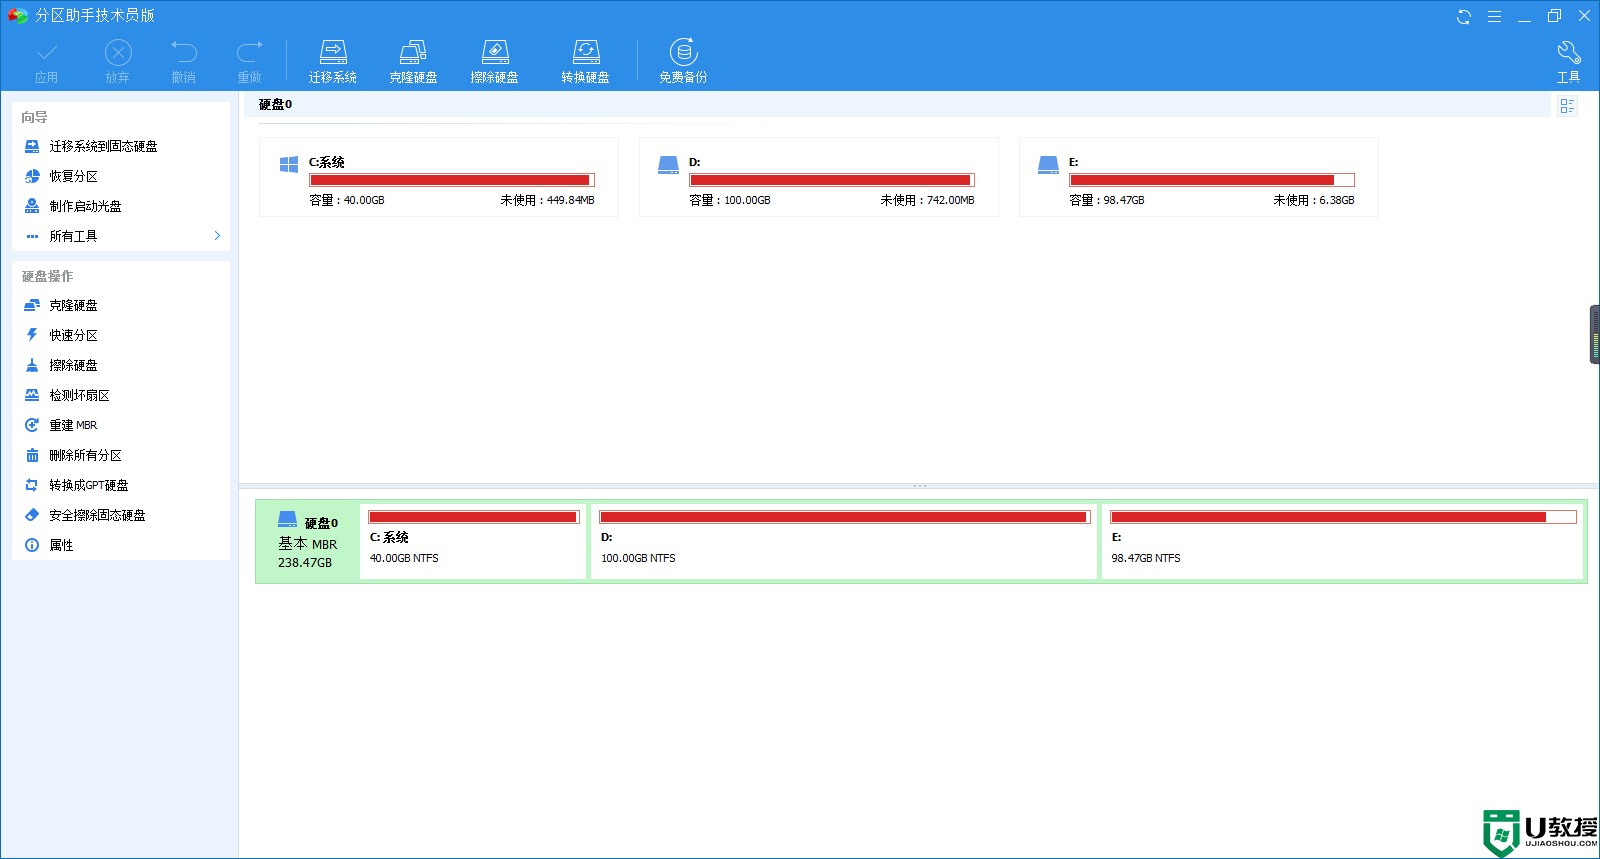This screenshot has height=859, width=1600.
Task: Click the side panel handle on right edge
Action: pyautogui.click(x=1595, y=335)
